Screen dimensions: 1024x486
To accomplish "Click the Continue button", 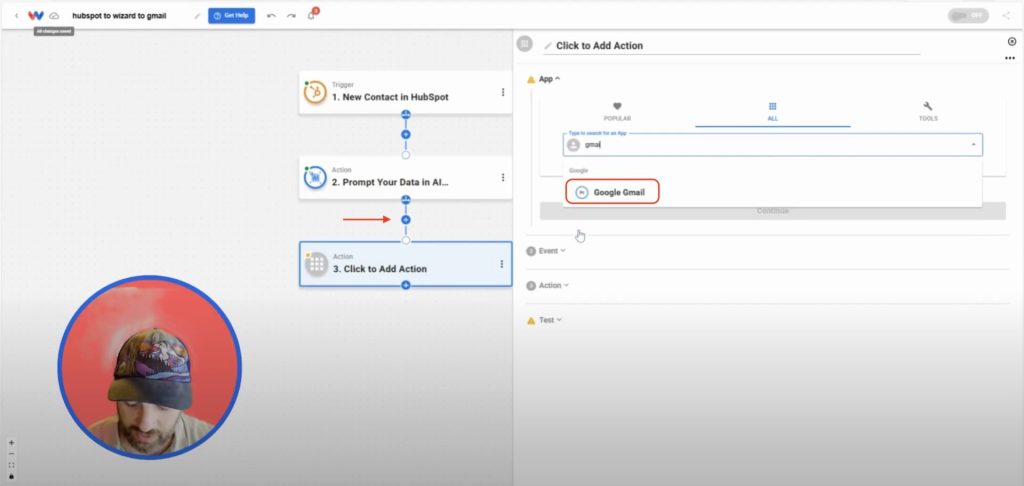I will pyautogui.click(x=773, y=211).
